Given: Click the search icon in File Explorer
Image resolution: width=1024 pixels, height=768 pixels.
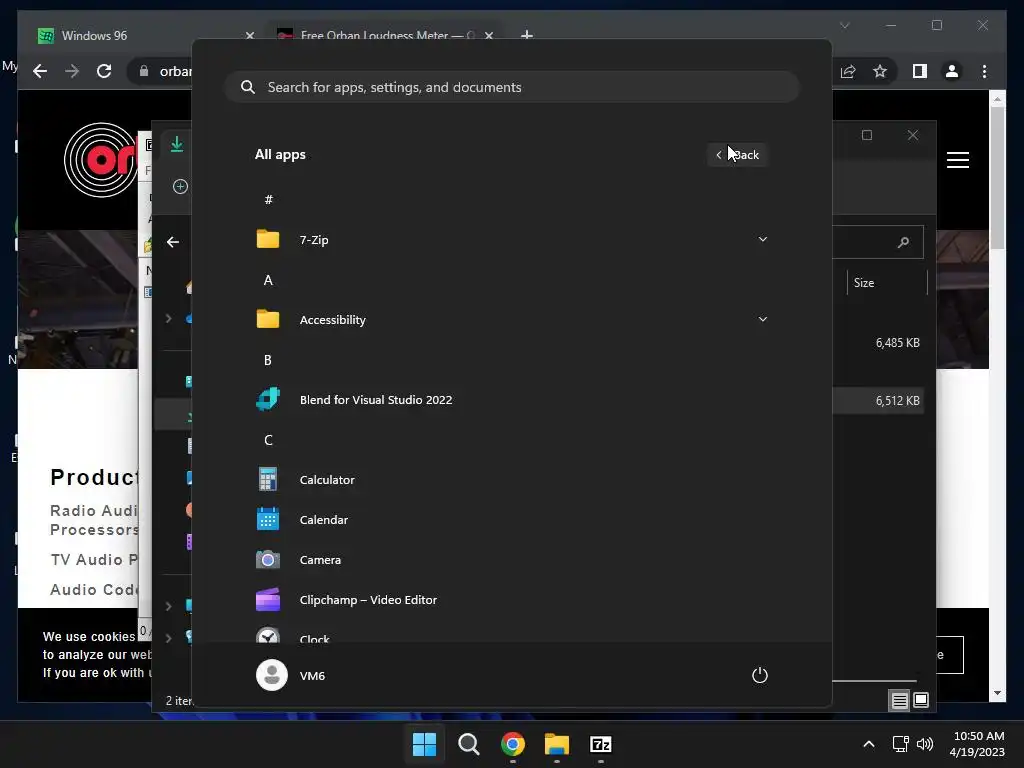Looking at the screenshot, I should (903, 242).
